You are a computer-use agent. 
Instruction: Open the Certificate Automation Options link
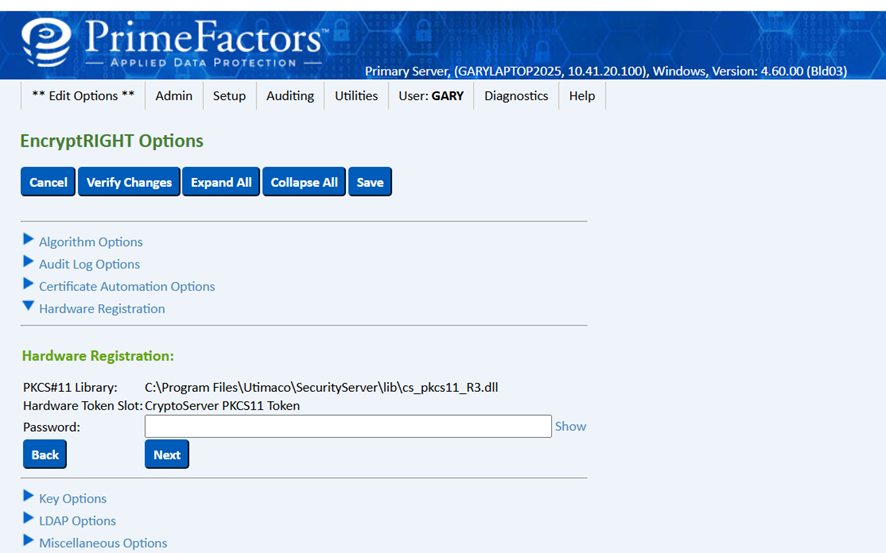[x=127, y=286]
